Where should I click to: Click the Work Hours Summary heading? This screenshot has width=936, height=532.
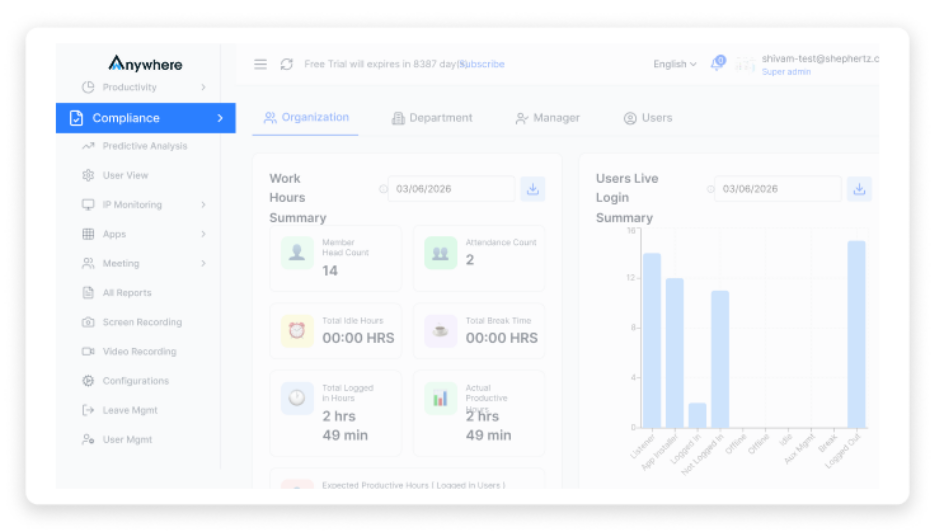click(x=298, y=198)
